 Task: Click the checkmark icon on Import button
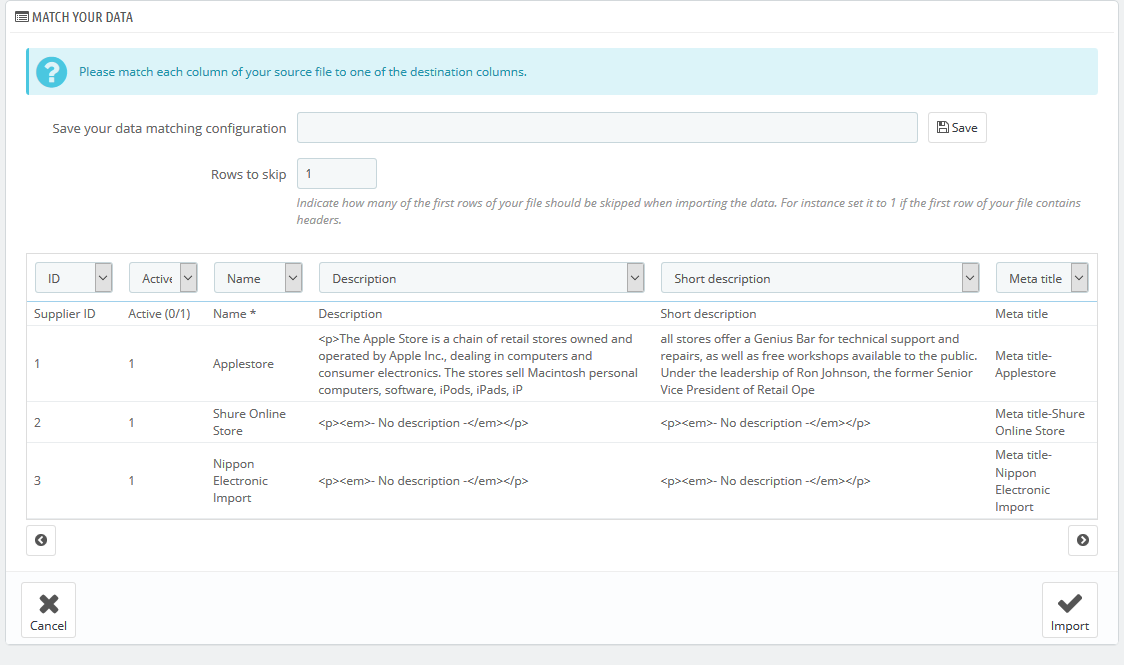pyautogui.click(x=1069, y=602)
